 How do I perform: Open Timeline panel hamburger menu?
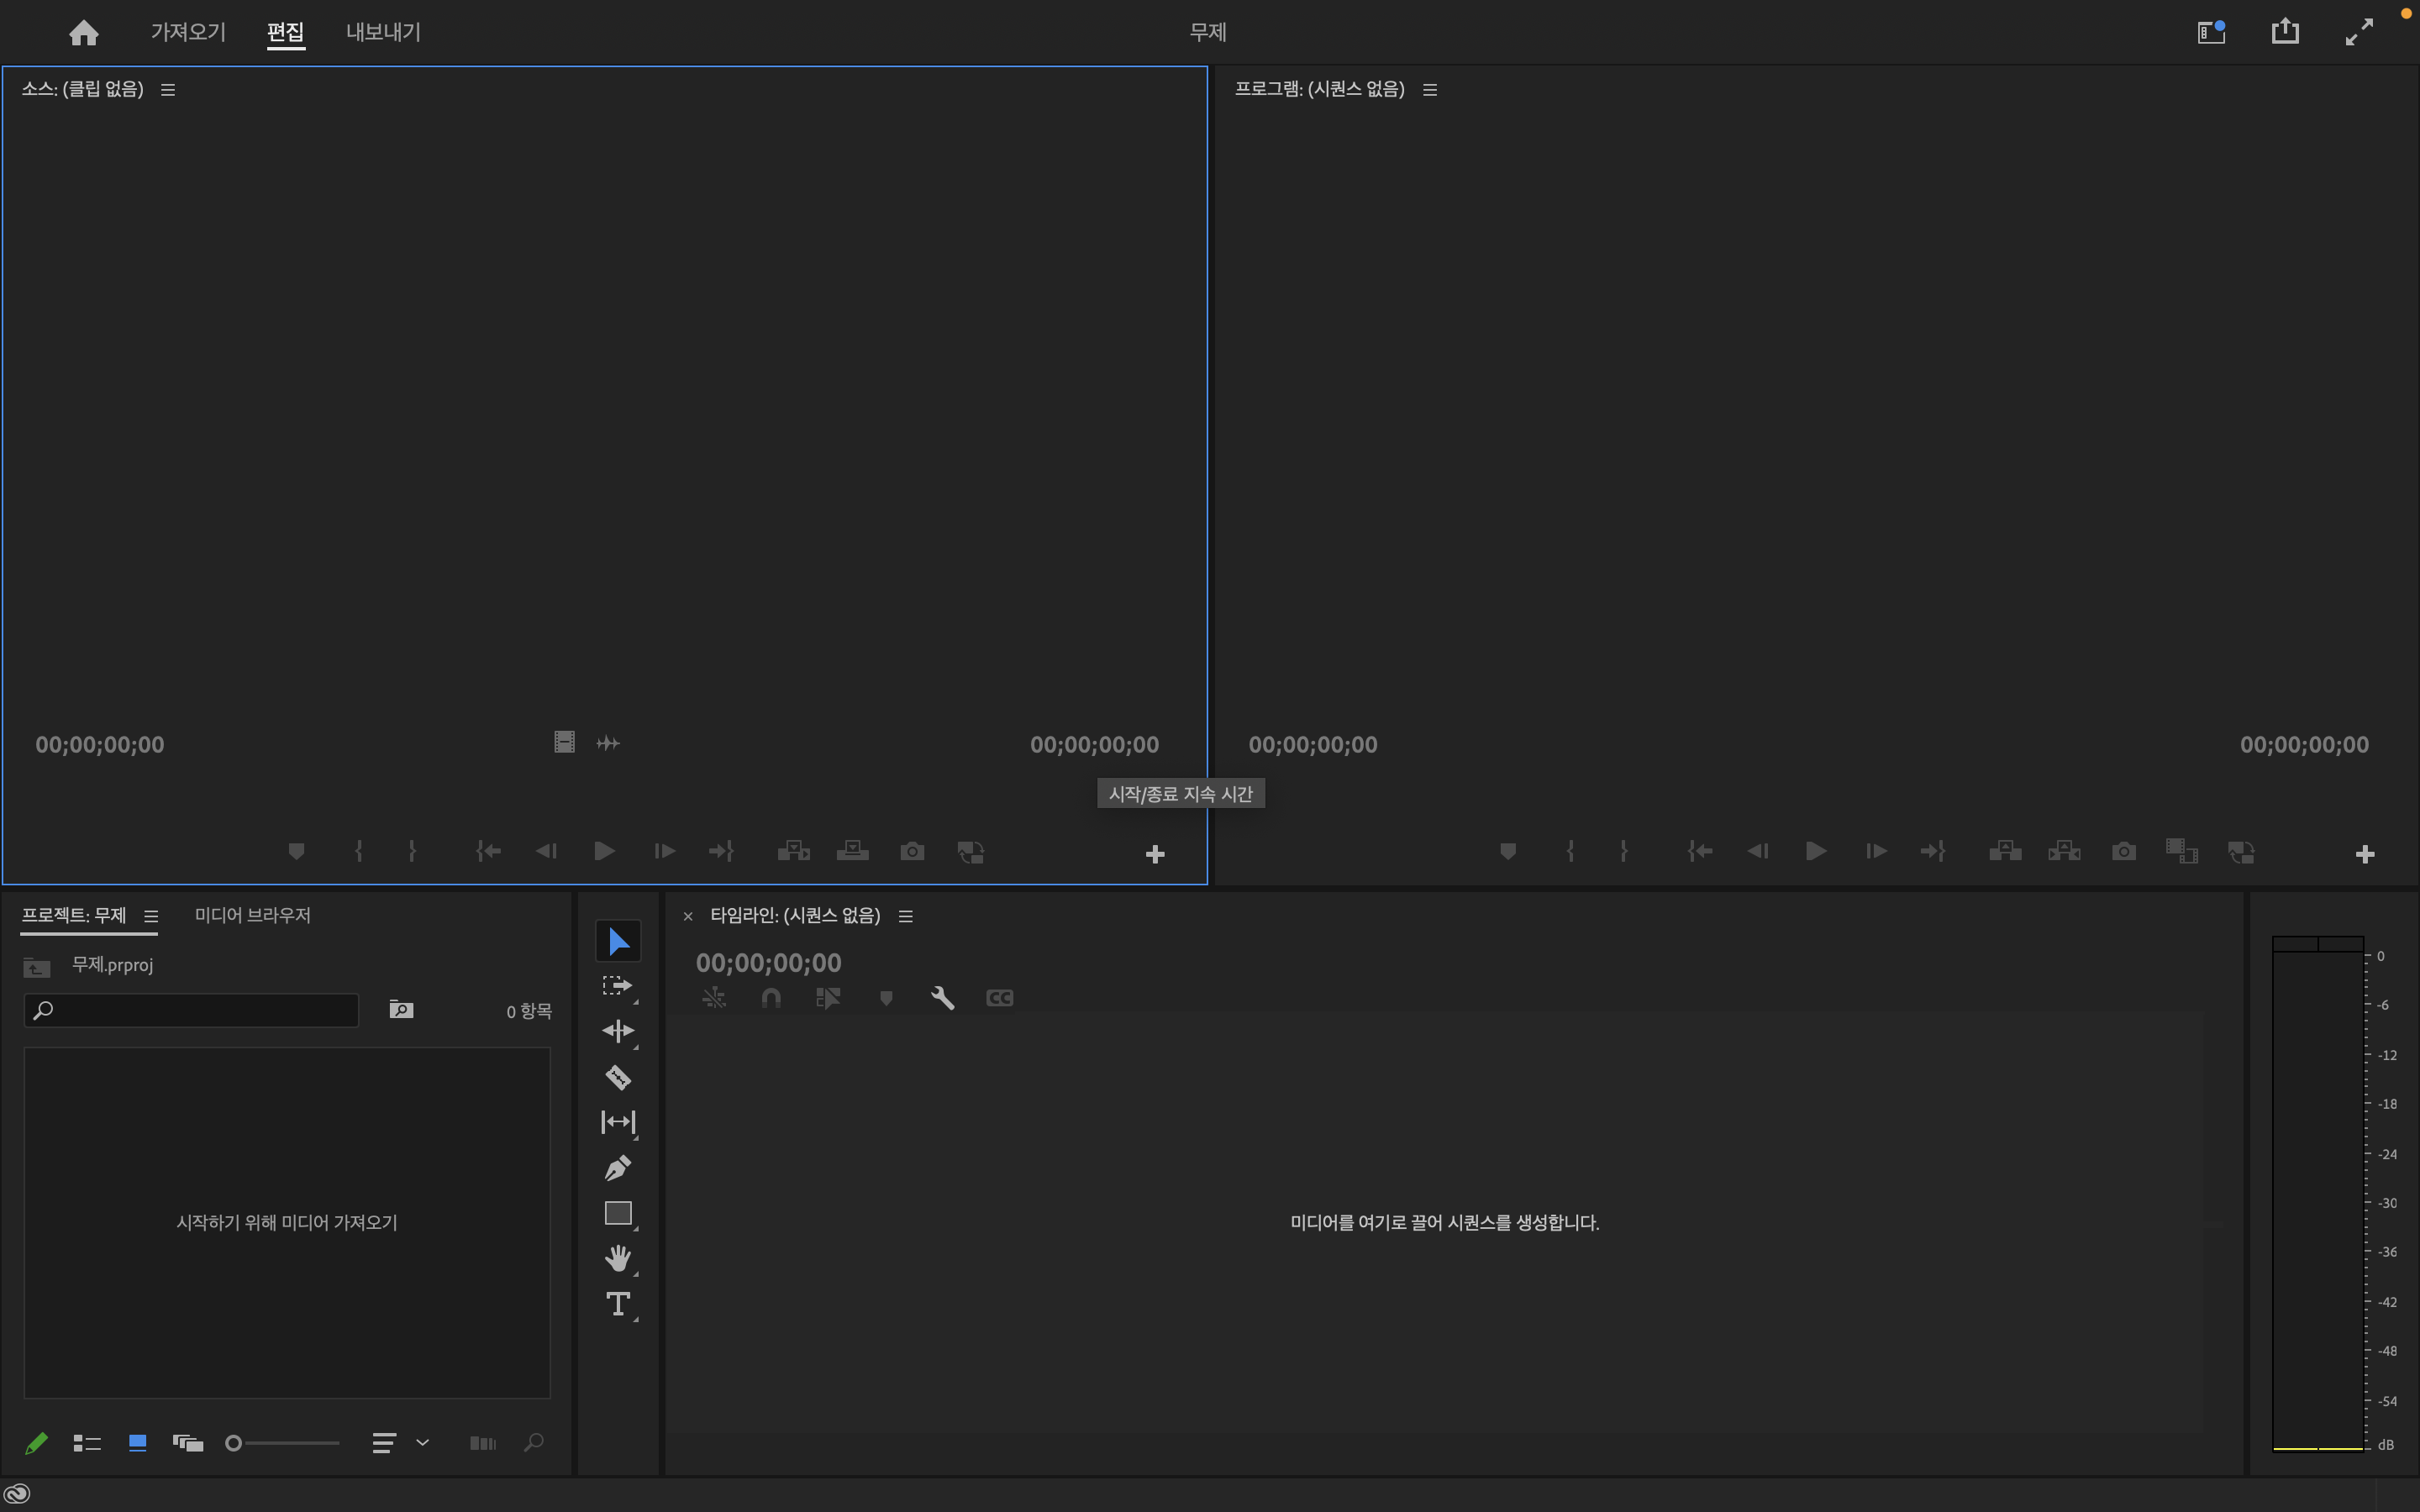click(x=906, y=916)
